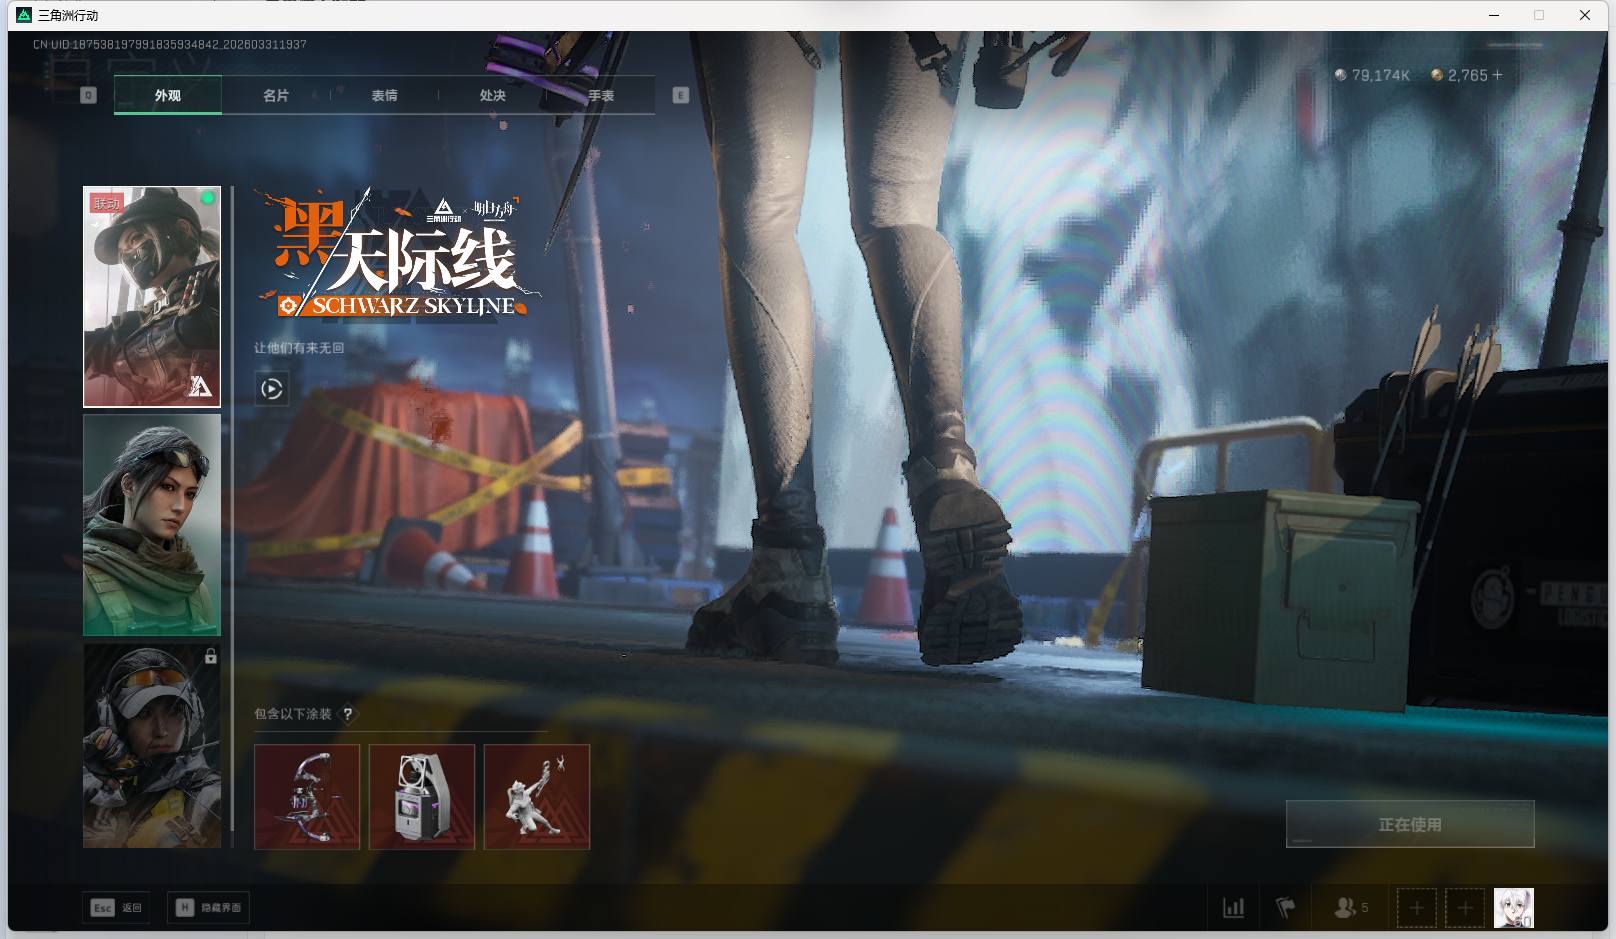Switch to the 外观 tab
This screenshot has width=1616, height=939.
(x=168, y=95)
